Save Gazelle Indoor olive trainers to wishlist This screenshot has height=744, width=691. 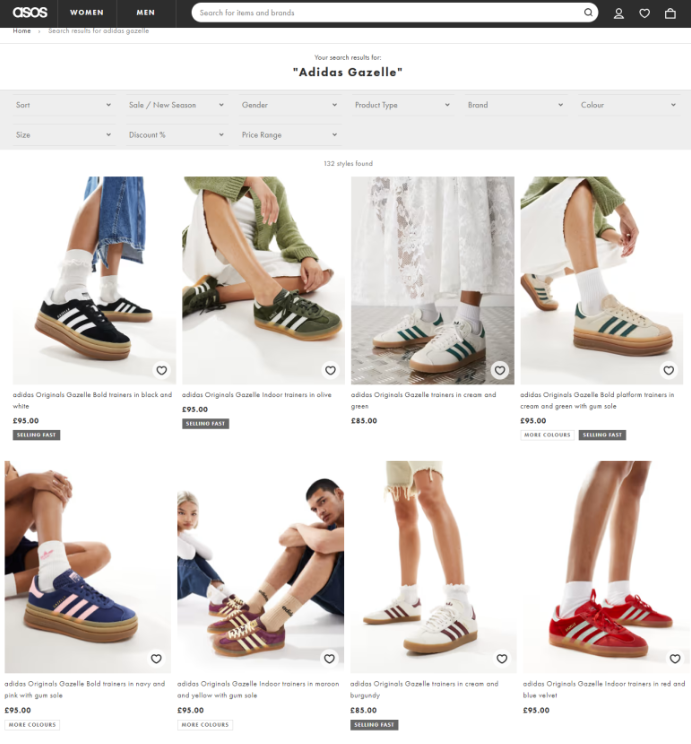(330, 371)
